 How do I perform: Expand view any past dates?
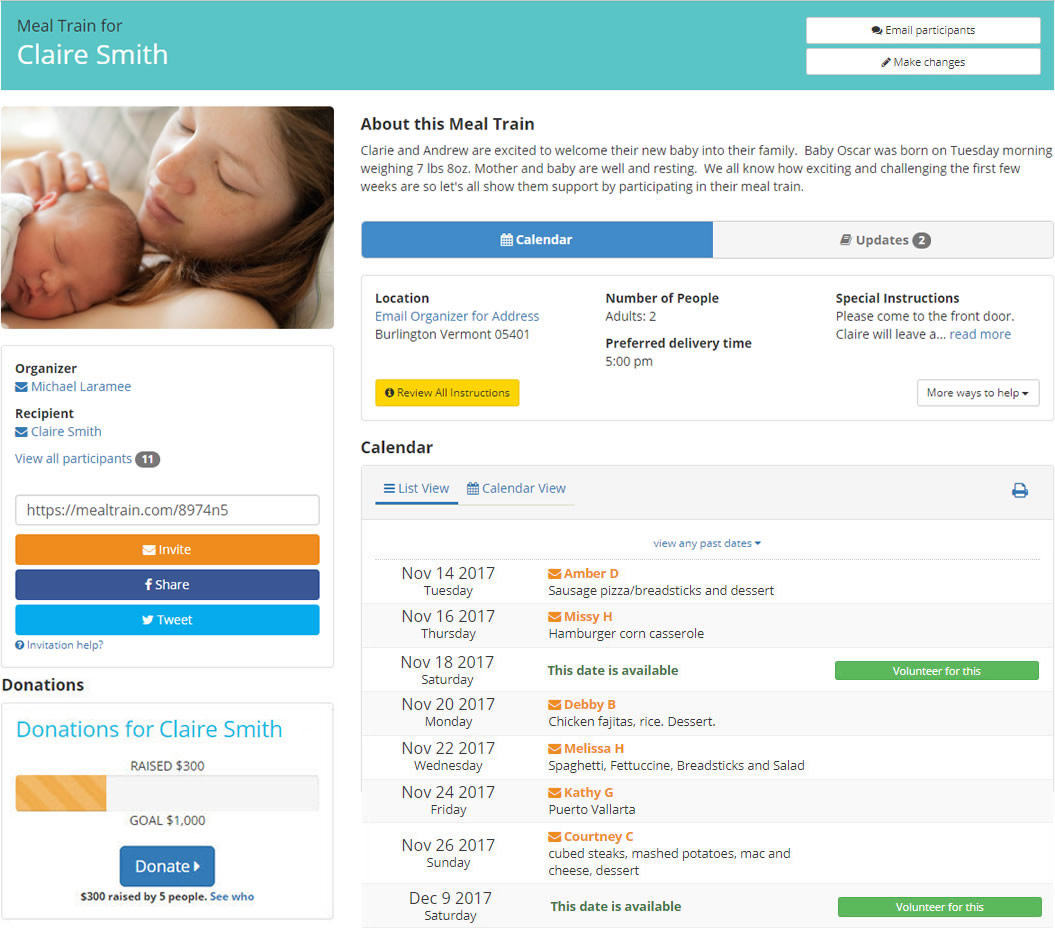(x=706, y=544)
